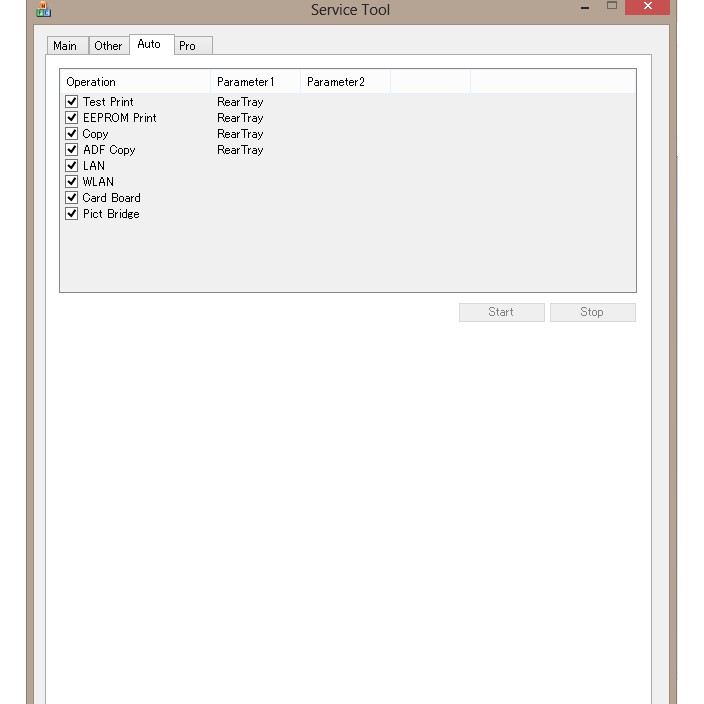Disable the Copy operation checkbox
The height and width of the screenshot is (704, 704).
(x=72, y=134)
